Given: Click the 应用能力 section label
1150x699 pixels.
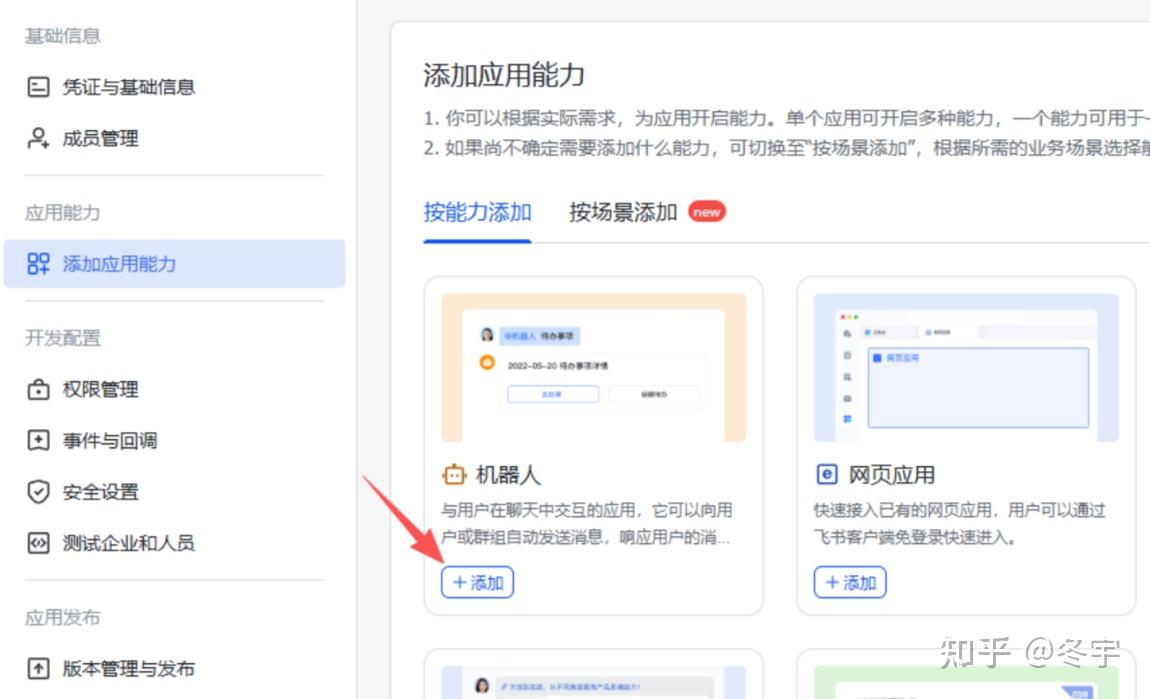Looking at the screenshot, I should (x=63, y=213).
